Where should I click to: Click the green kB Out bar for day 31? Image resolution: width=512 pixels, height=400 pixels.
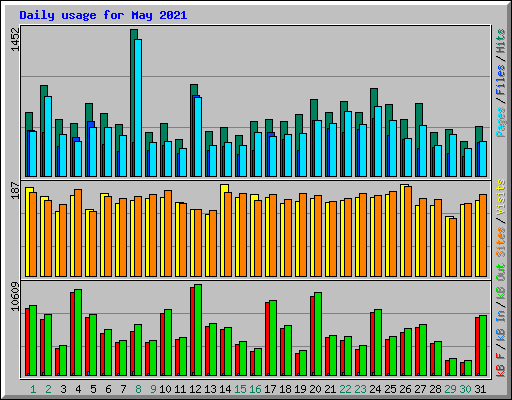point(483,345)
